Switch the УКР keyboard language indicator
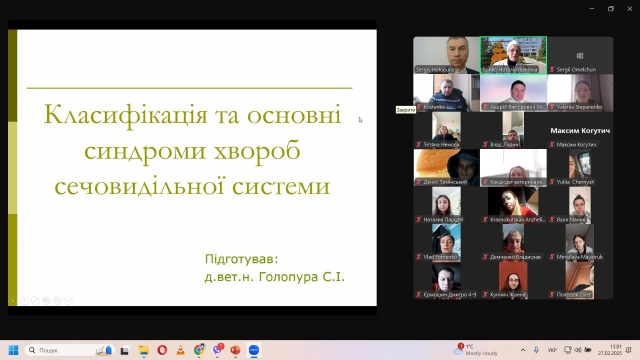640x360 pixels. 552,350
